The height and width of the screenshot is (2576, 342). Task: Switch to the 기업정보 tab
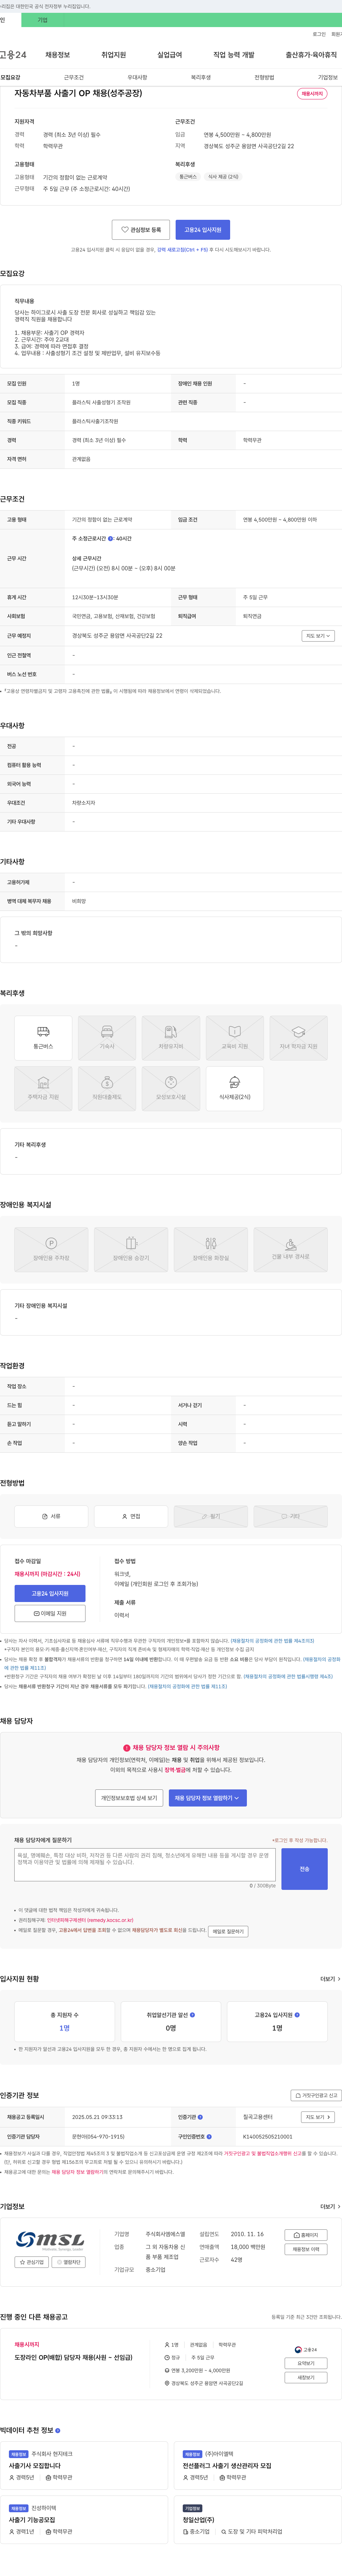pos(328,77)
